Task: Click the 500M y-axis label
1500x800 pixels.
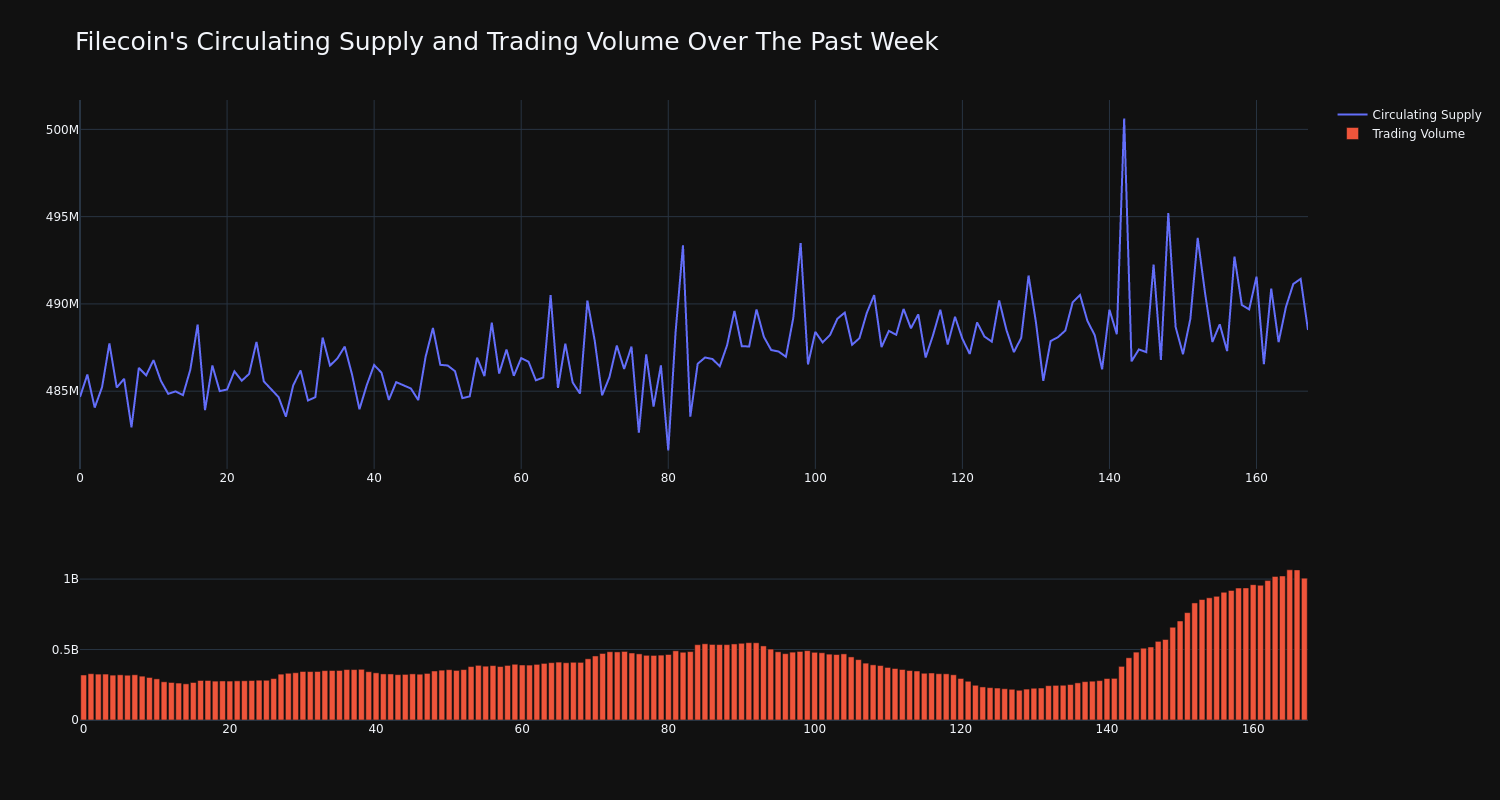Action: 62,130
